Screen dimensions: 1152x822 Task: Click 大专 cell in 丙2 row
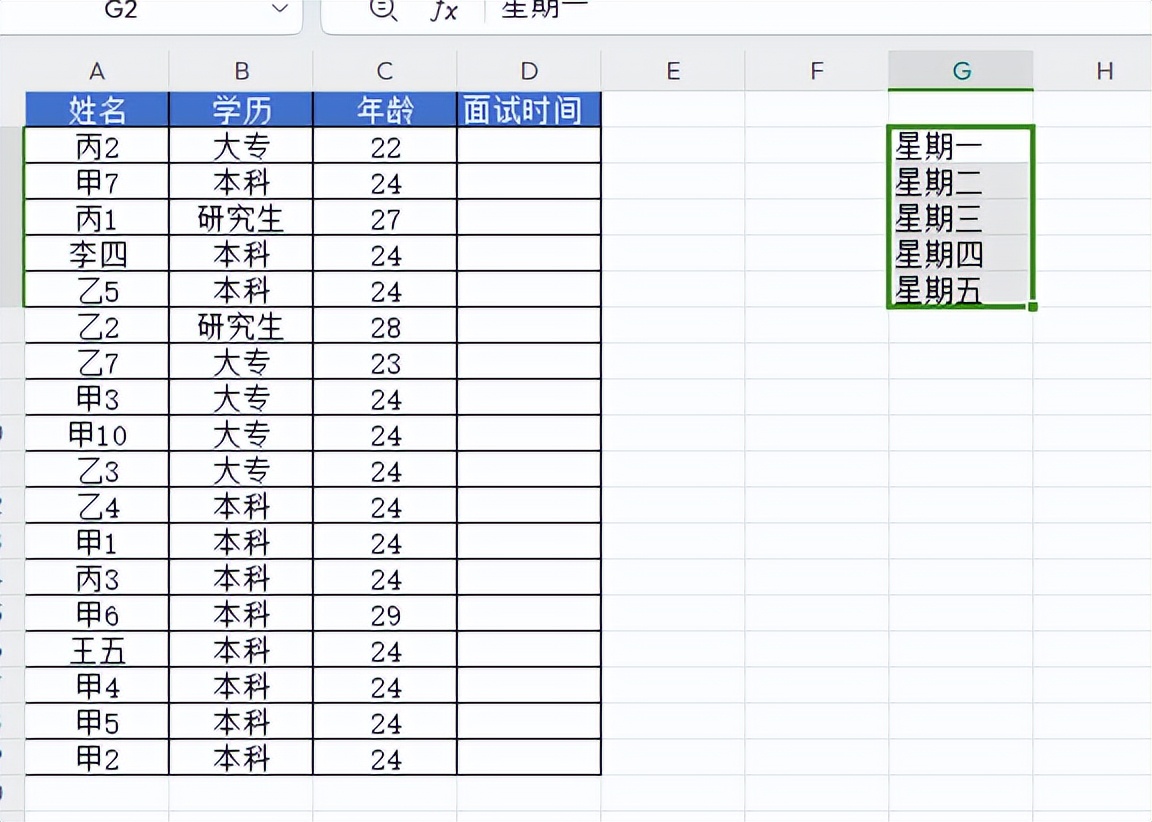[x=241, y=145]
